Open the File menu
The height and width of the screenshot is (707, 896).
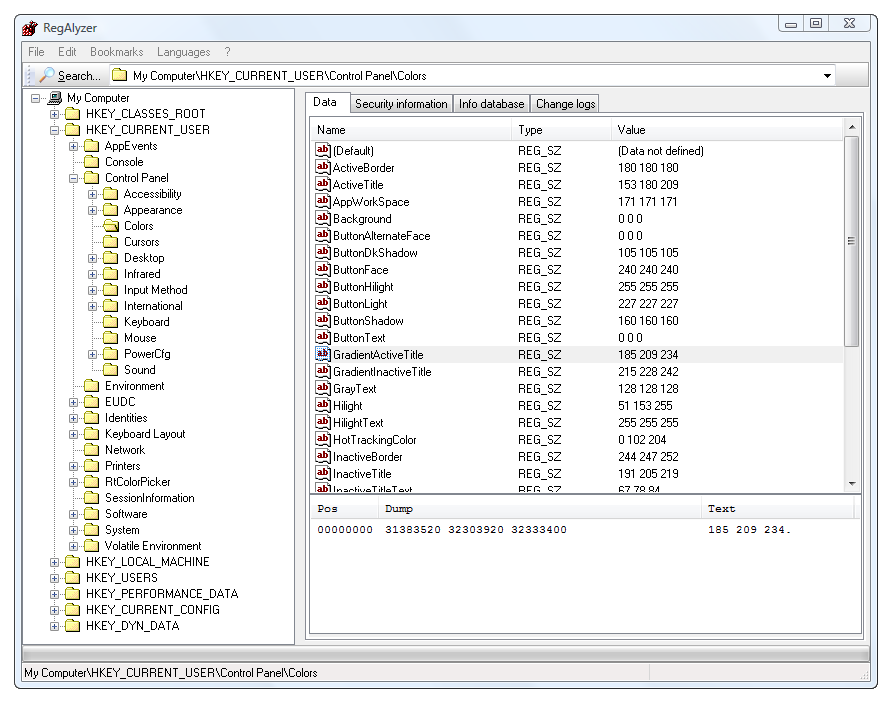coord(36,52)
